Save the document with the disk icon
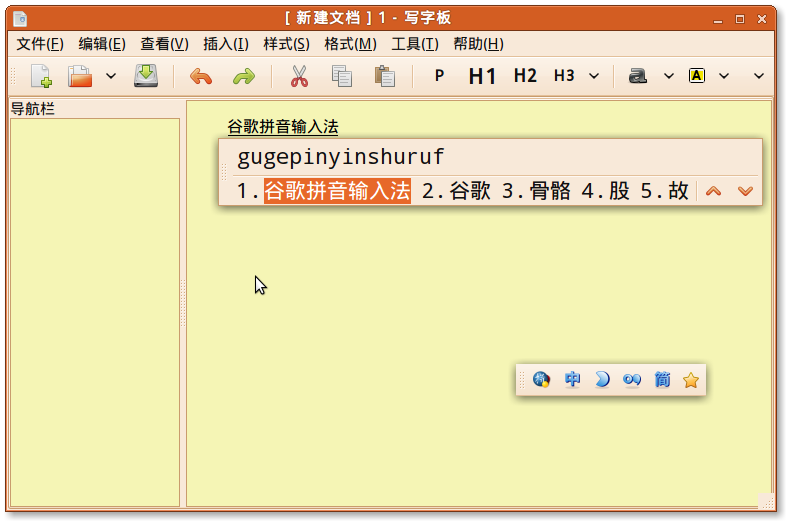 (146, 76)
